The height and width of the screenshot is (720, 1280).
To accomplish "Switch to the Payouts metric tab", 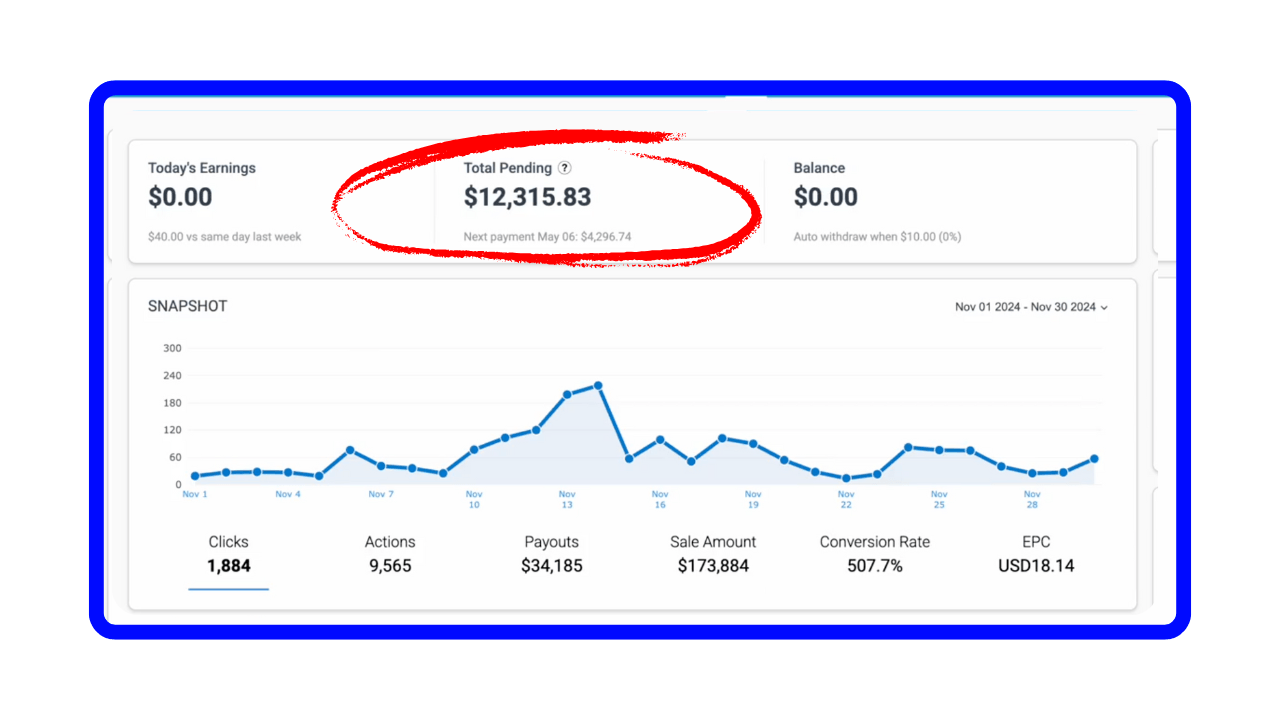I will [x=551, y=554].
